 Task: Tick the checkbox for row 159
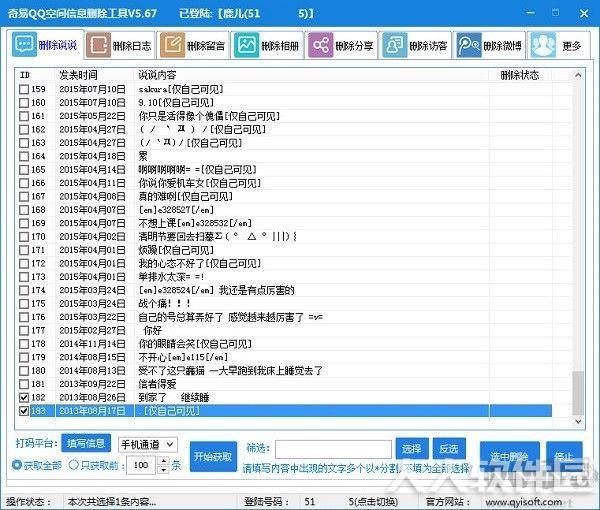24,89
